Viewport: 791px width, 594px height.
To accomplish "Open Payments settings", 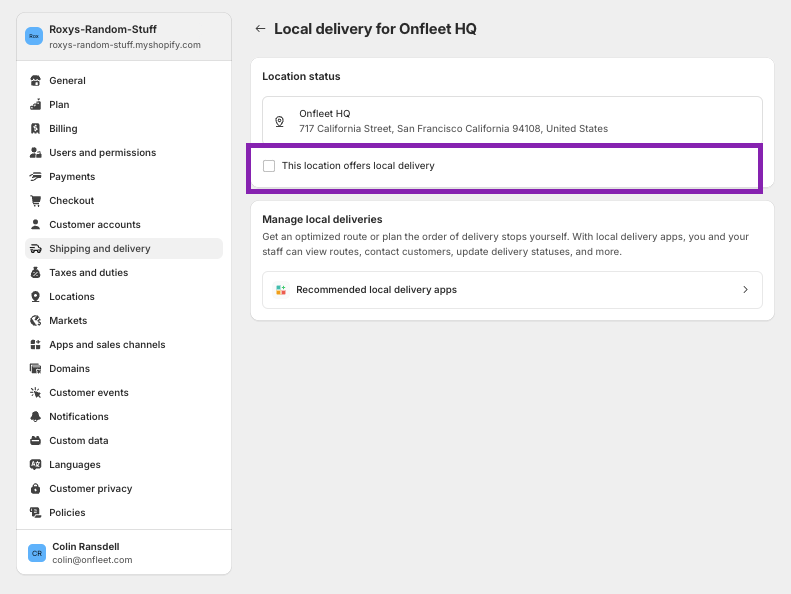I will (x=124, y=177).
